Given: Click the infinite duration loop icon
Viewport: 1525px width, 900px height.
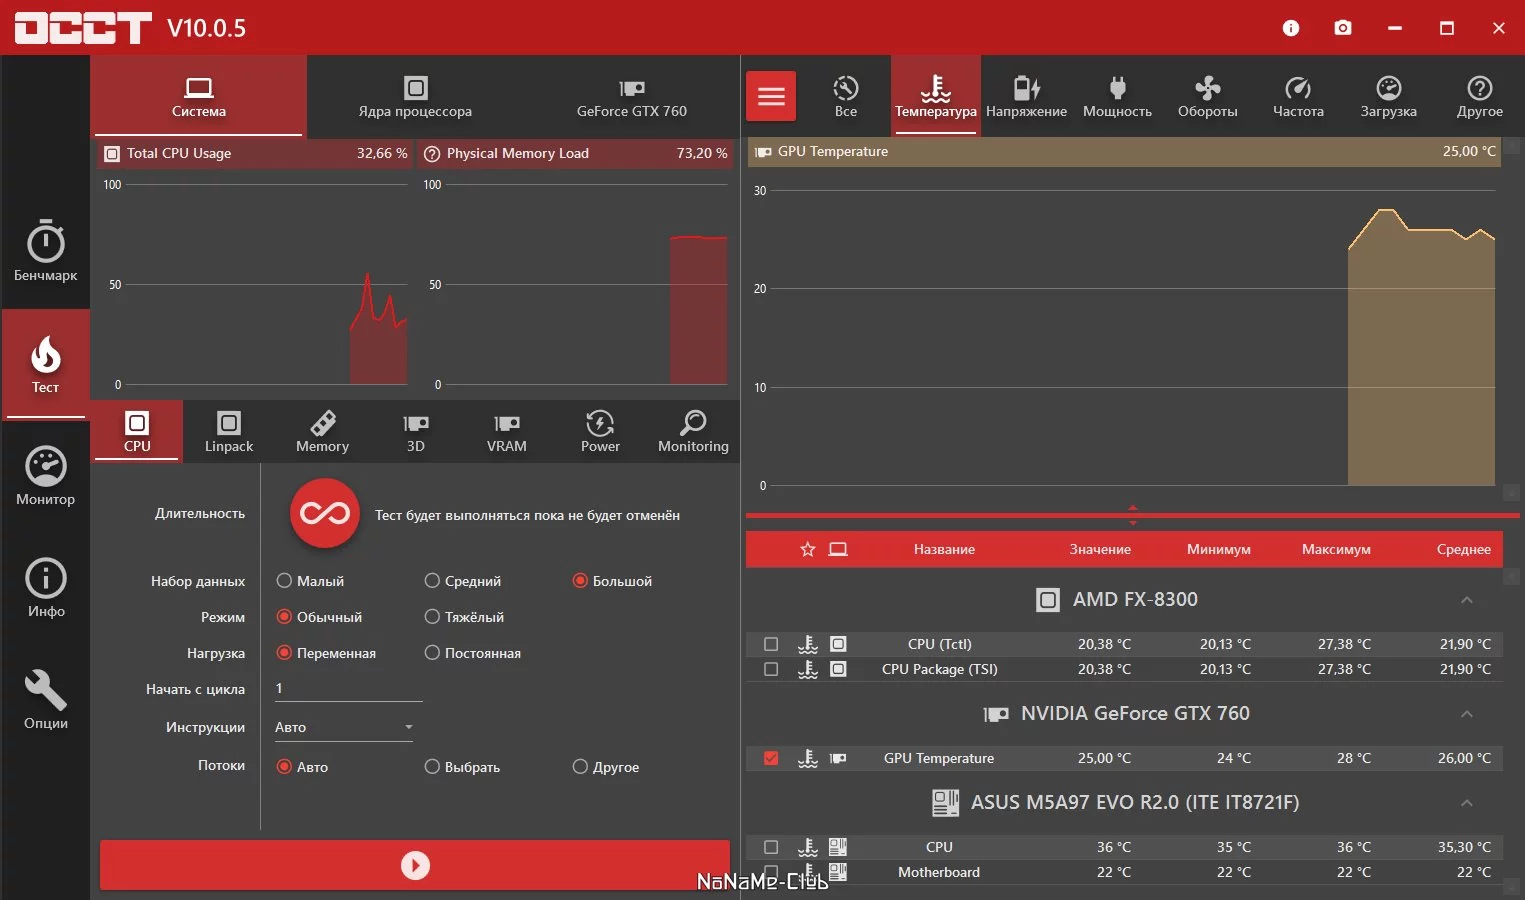Looking at the screenshot, I should pos(325,513).
